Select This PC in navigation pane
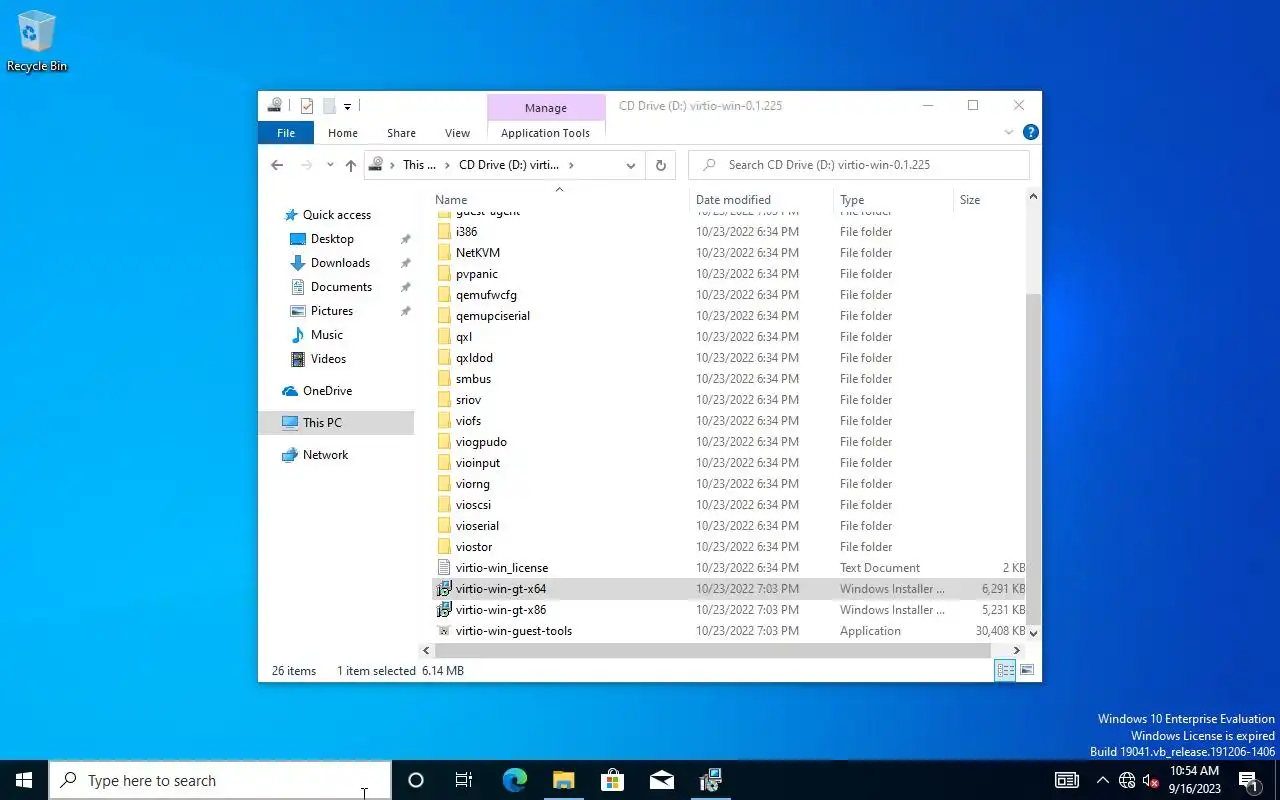Screen dimensions: 1280x800 click(x=336, y=423)
